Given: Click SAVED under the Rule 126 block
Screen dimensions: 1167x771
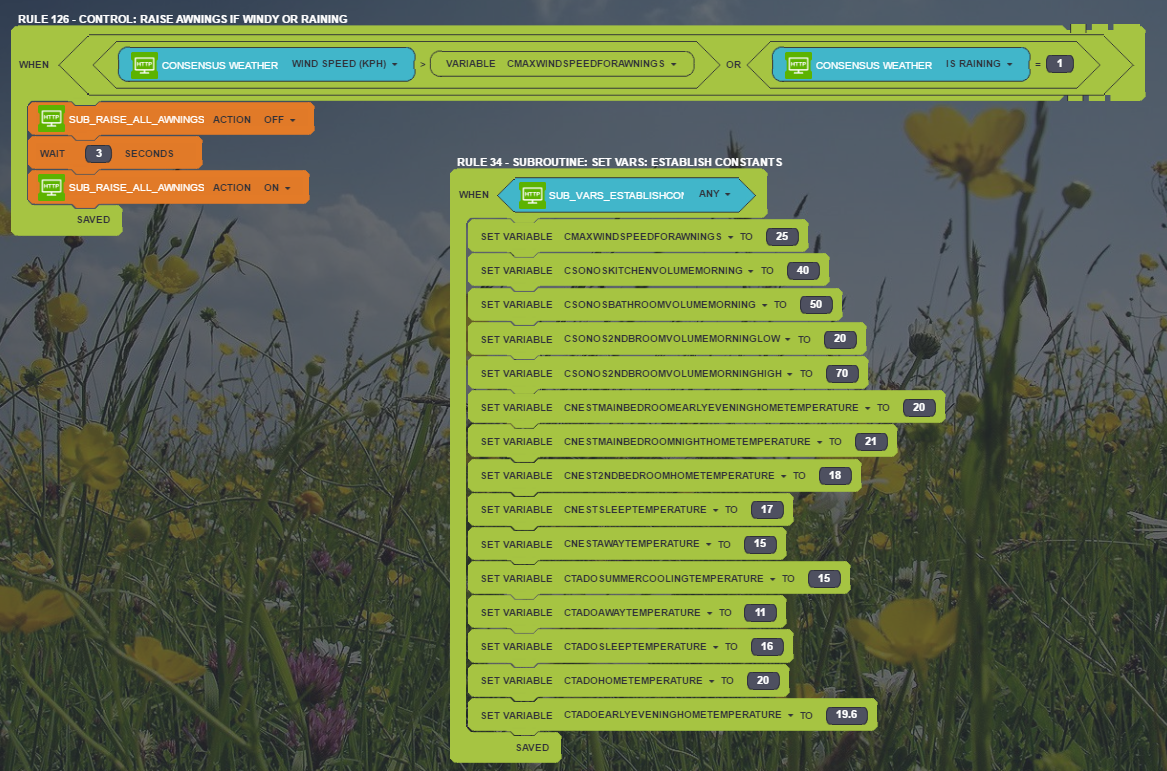Looking at the screenshot, I should pos(94,220).
